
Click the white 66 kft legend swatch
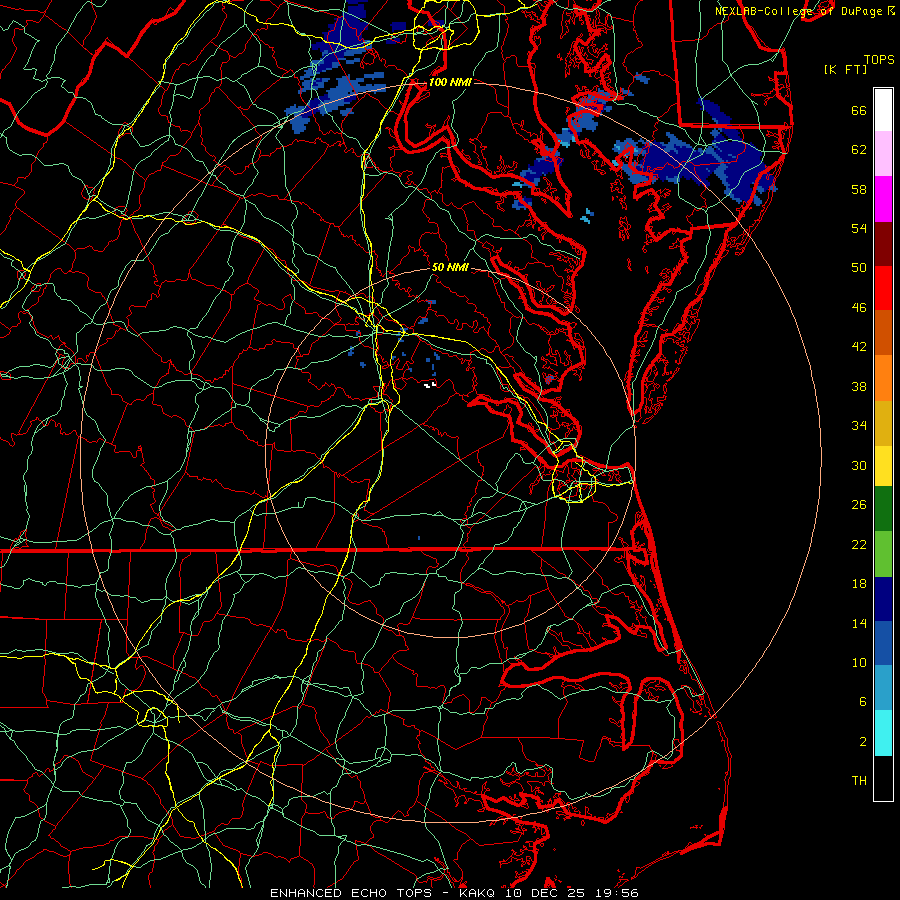883,110
